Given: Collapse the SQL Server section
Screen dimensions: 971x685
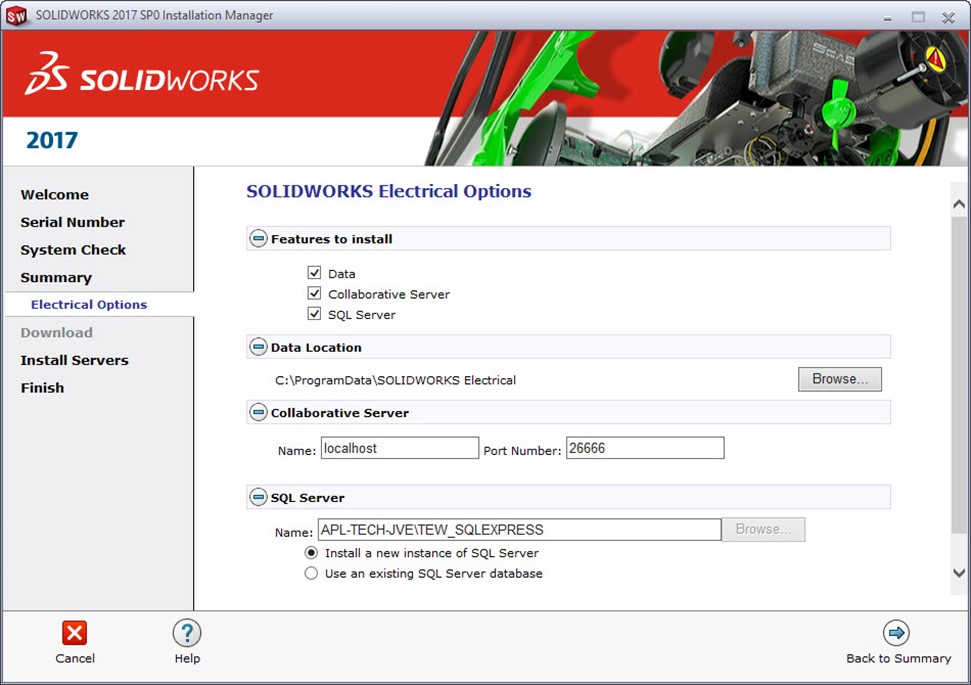Looking at the screenshot, I should (258, 498).
